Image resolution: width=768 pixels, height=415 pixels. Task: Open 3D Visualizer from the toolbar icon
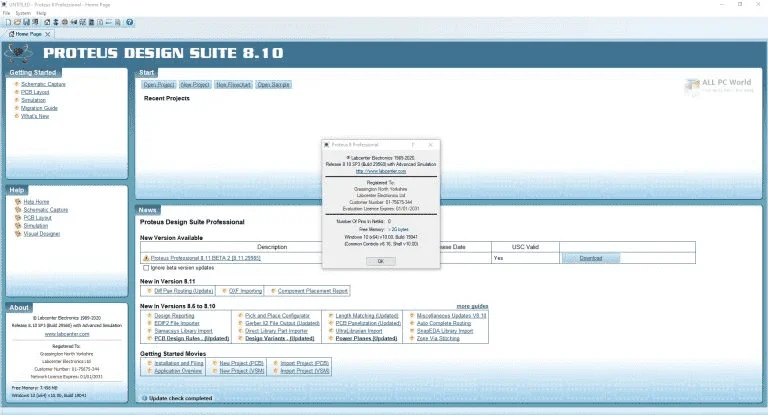click(x=74, y=22)
